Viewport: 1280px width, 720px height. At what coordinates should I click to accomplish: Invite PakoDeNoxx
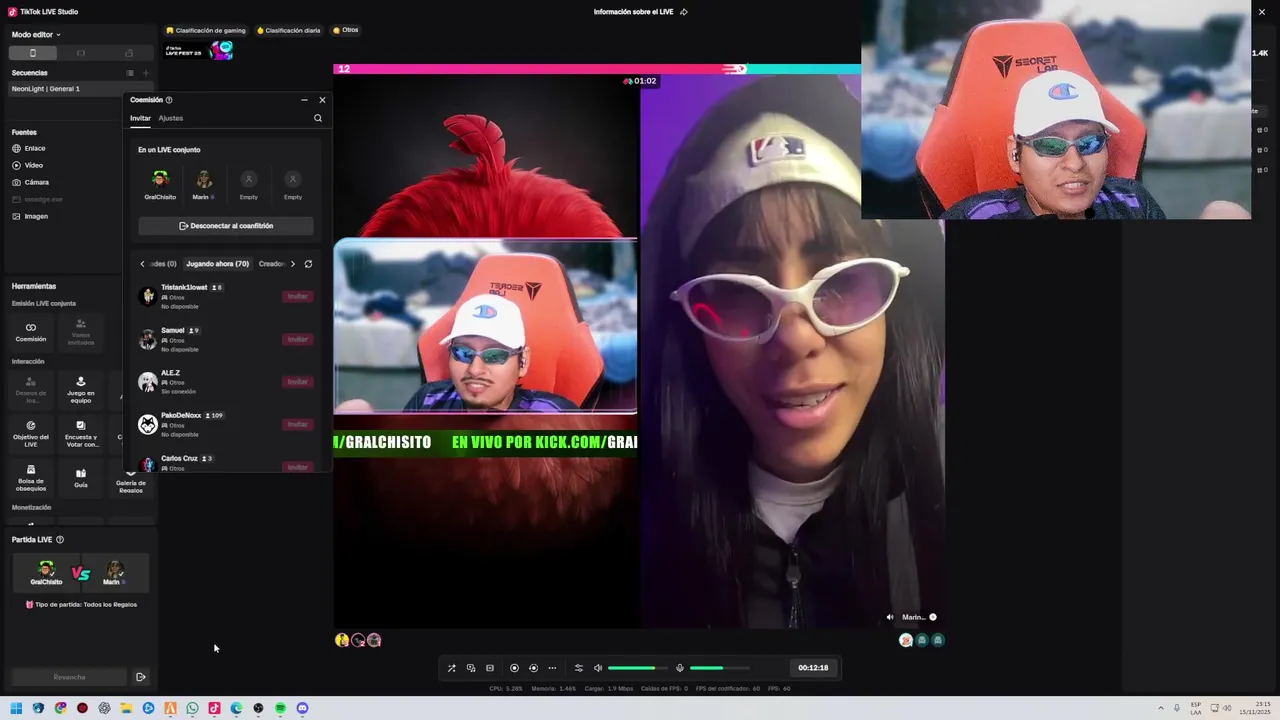(298, 424)
